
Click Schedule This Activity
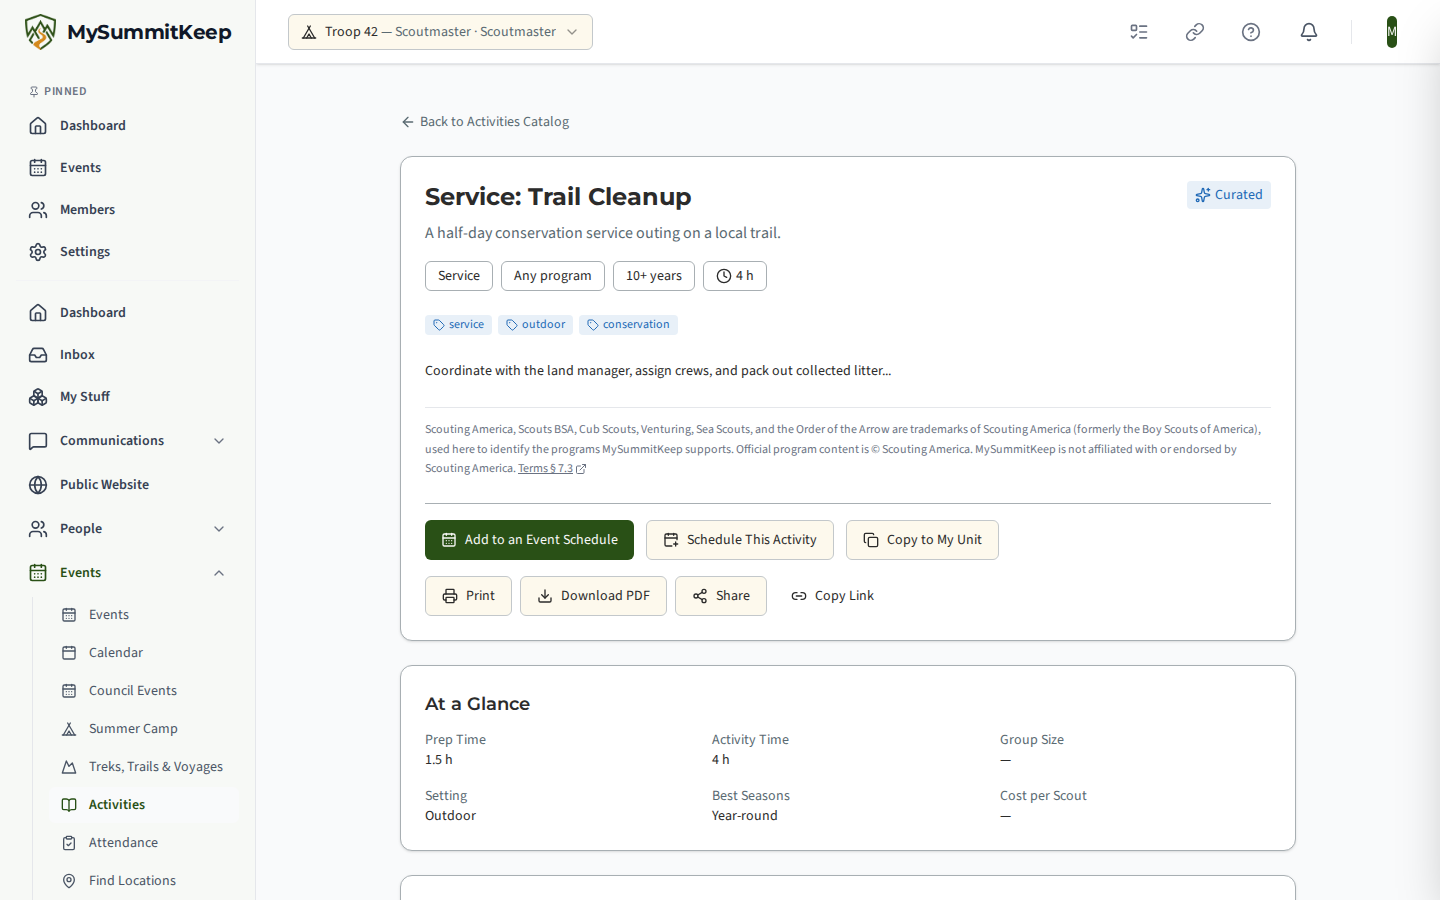point(740,540)
